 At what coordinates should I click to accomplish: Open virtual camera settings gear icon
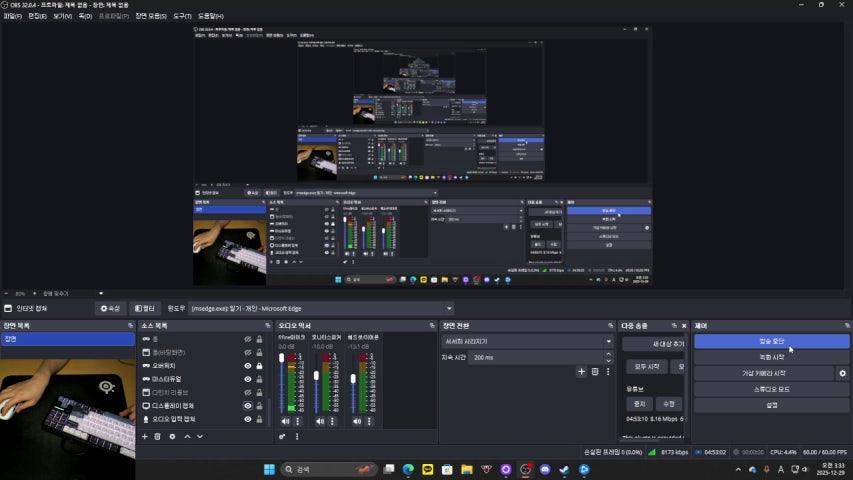842,373
